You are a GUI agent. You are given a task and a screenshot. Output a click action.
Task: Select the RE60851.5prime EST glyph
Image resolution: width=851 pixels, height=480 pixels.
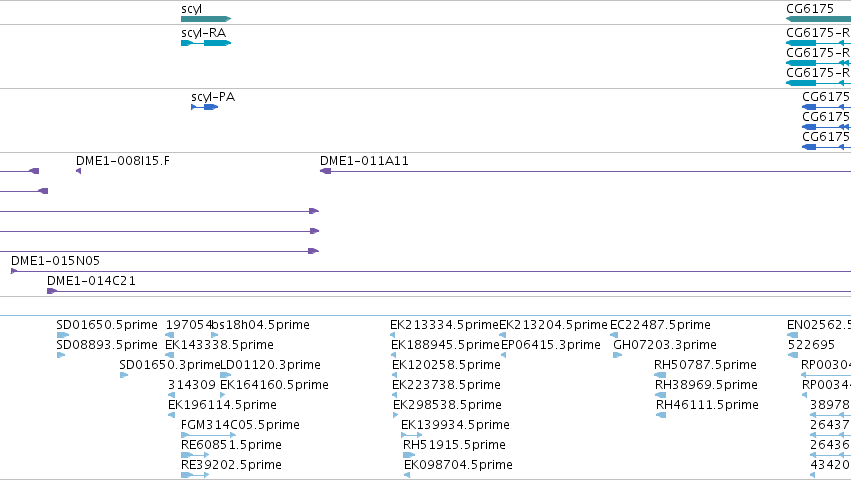(x=195, y=455)
